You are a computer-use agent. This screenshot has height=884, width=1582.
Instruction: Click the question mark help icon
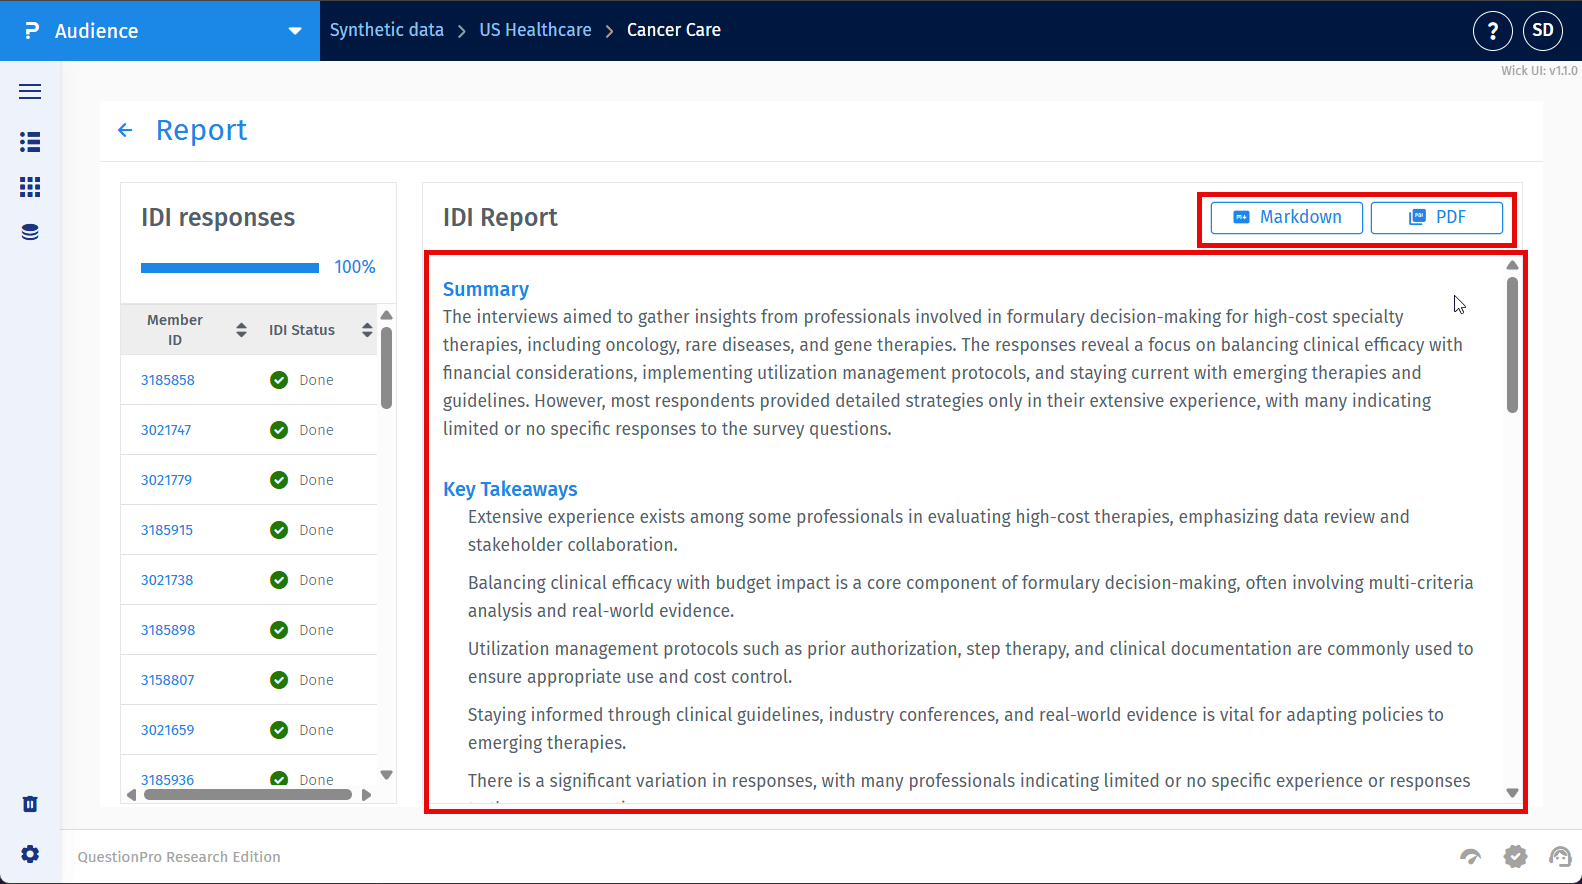point(1493,31)
